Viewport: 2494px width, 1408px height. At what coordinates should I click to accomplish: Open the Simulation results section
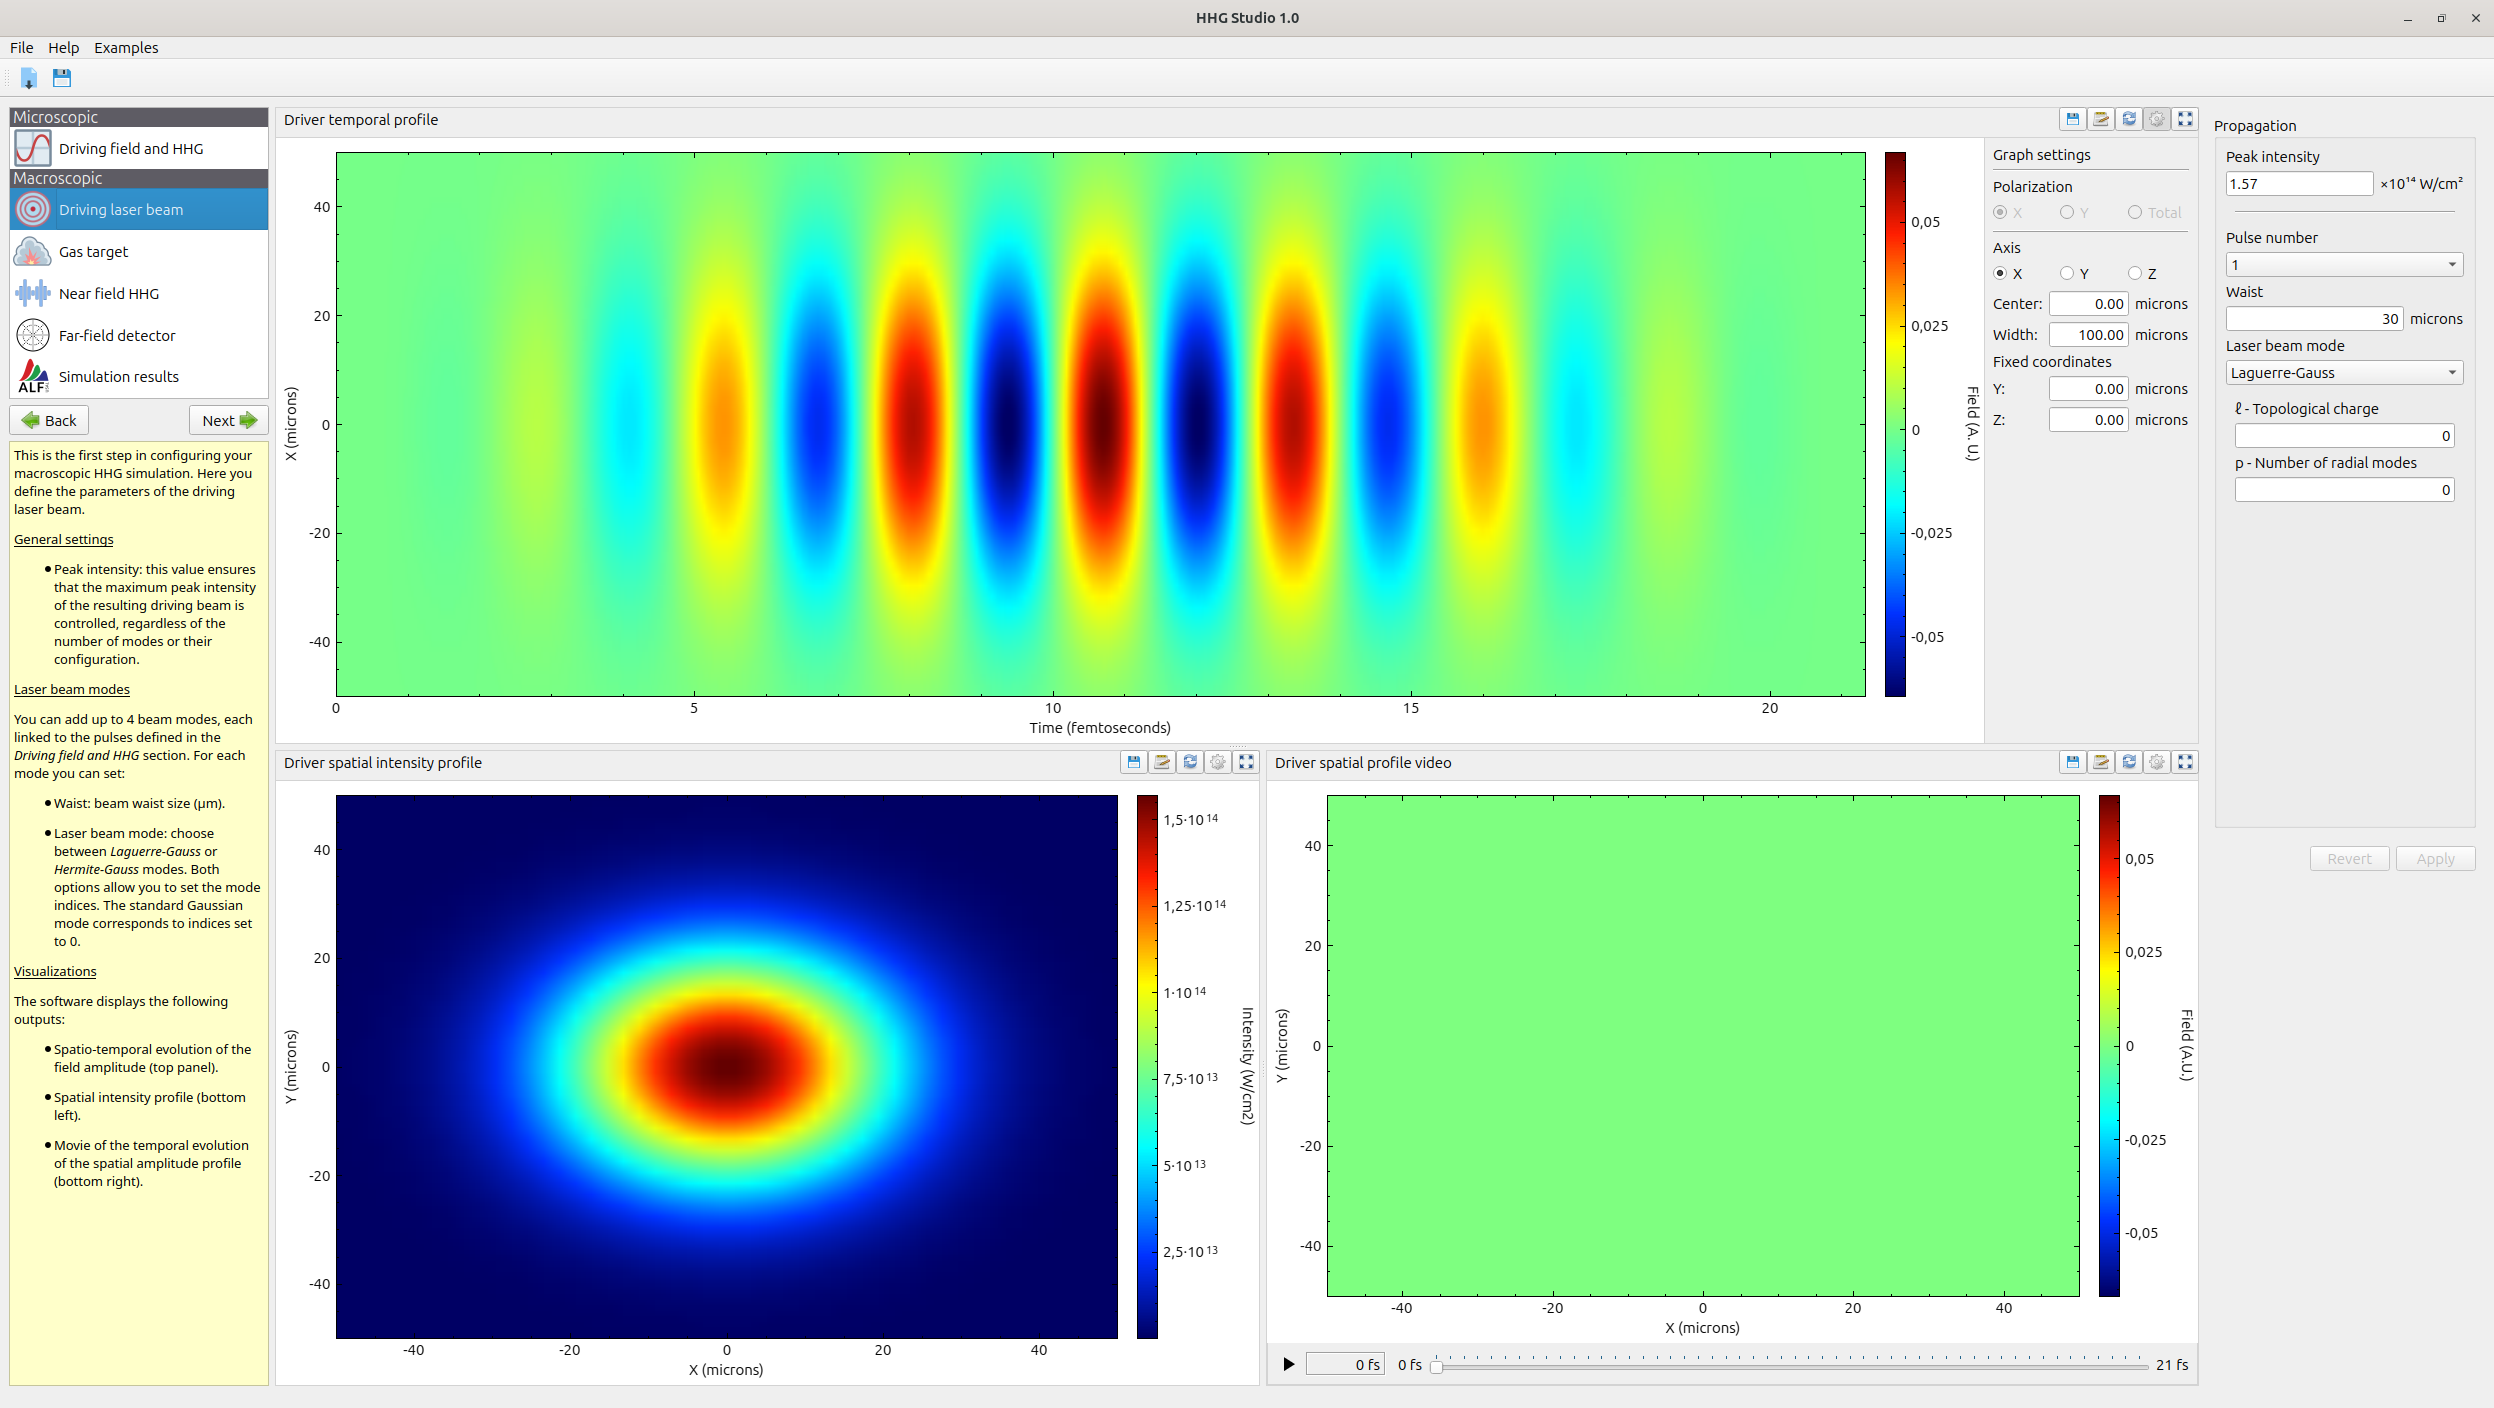pos(118,377)
